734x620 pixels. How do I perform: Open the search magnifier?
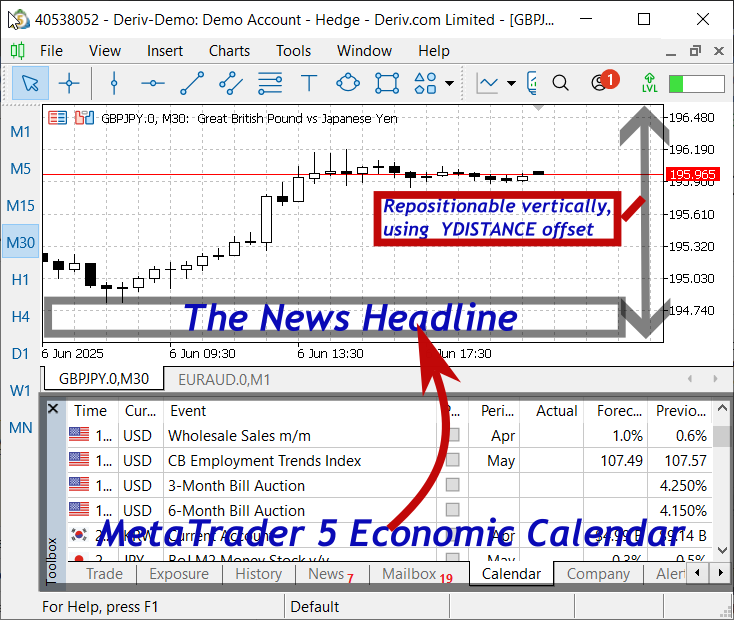pos(560,83)
